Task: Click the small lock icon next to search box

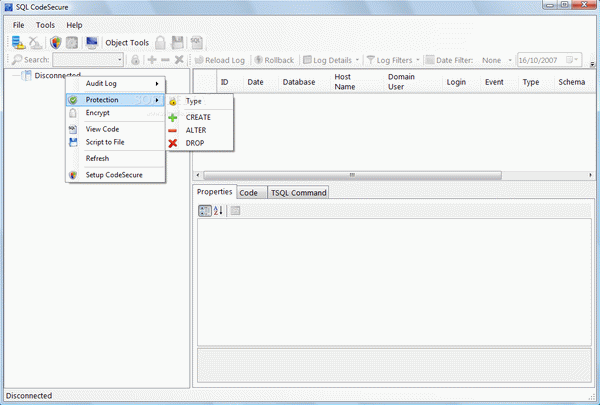Action: (135, 60)
